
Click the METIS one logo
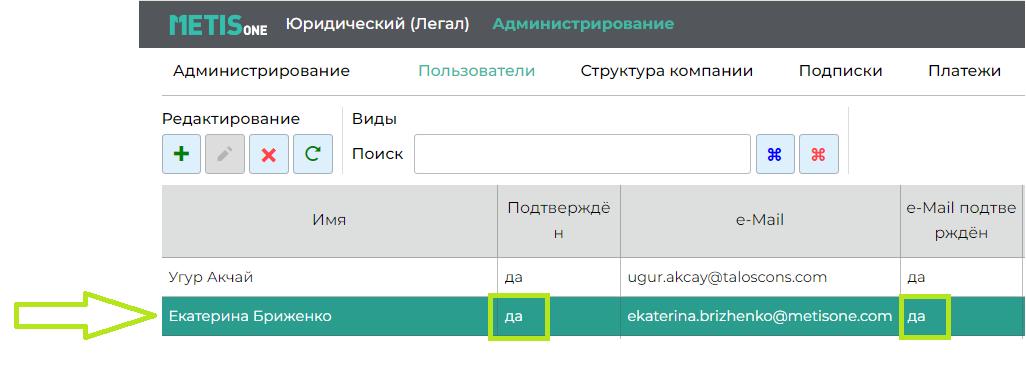click(x=219, y=25)
